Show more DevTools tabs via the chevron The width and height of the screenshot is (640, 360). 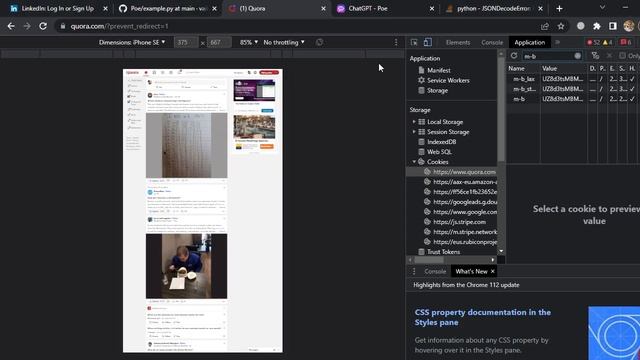(558, 42)
